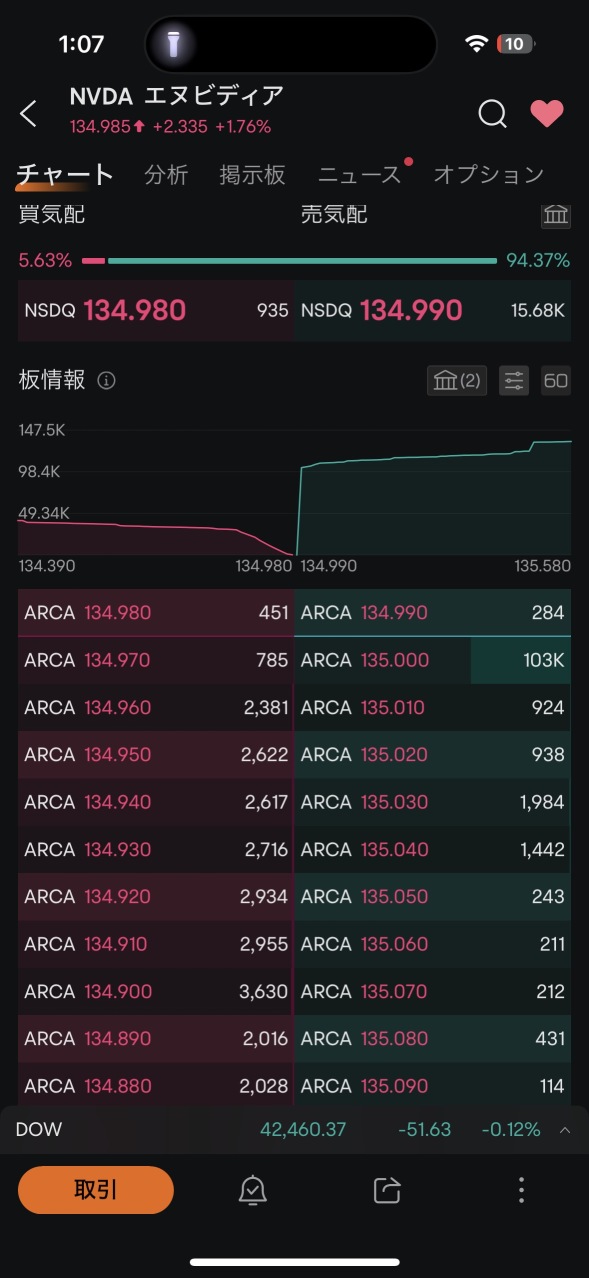Open the exchange selector showing (2)
The width and height of the screenshot is (589, 1278).
tap(457, 380)
